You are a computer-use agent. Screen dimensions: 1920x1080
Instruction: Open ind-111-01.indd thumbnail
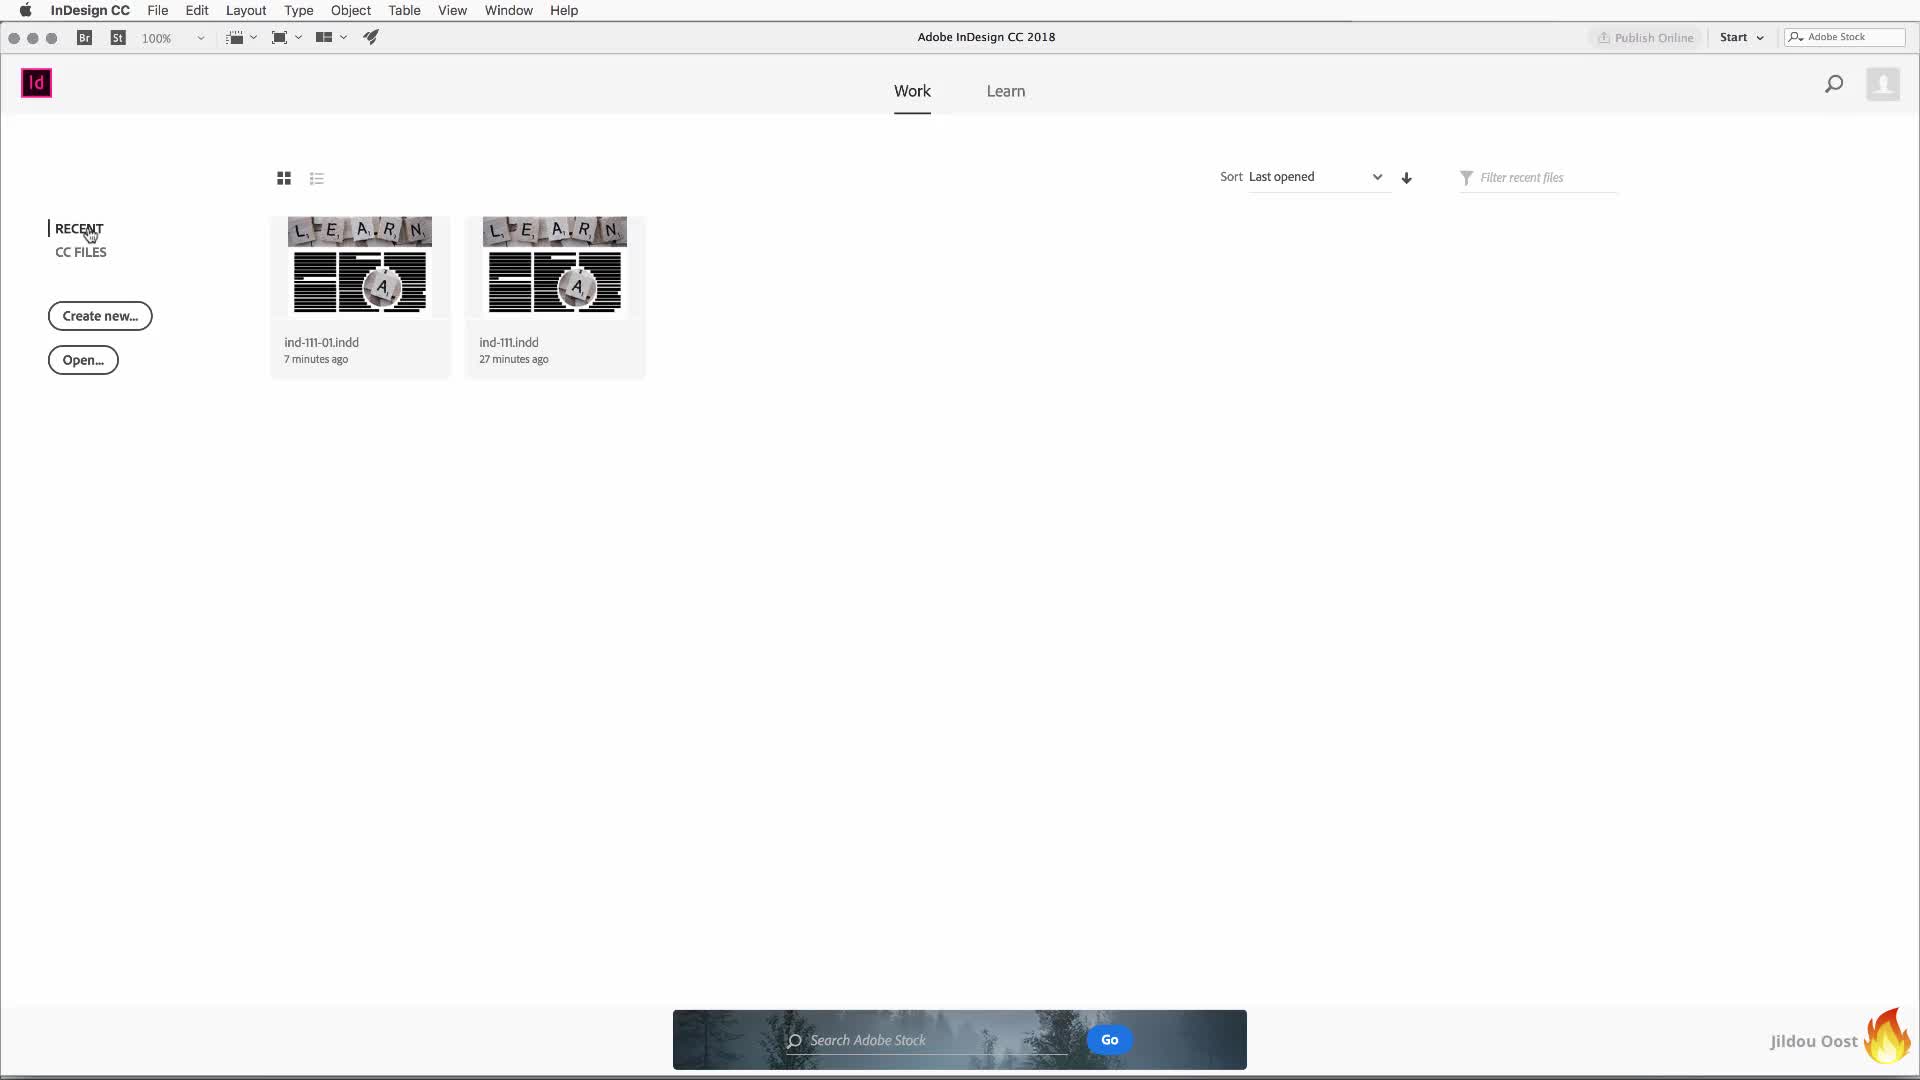click(360, 265)
